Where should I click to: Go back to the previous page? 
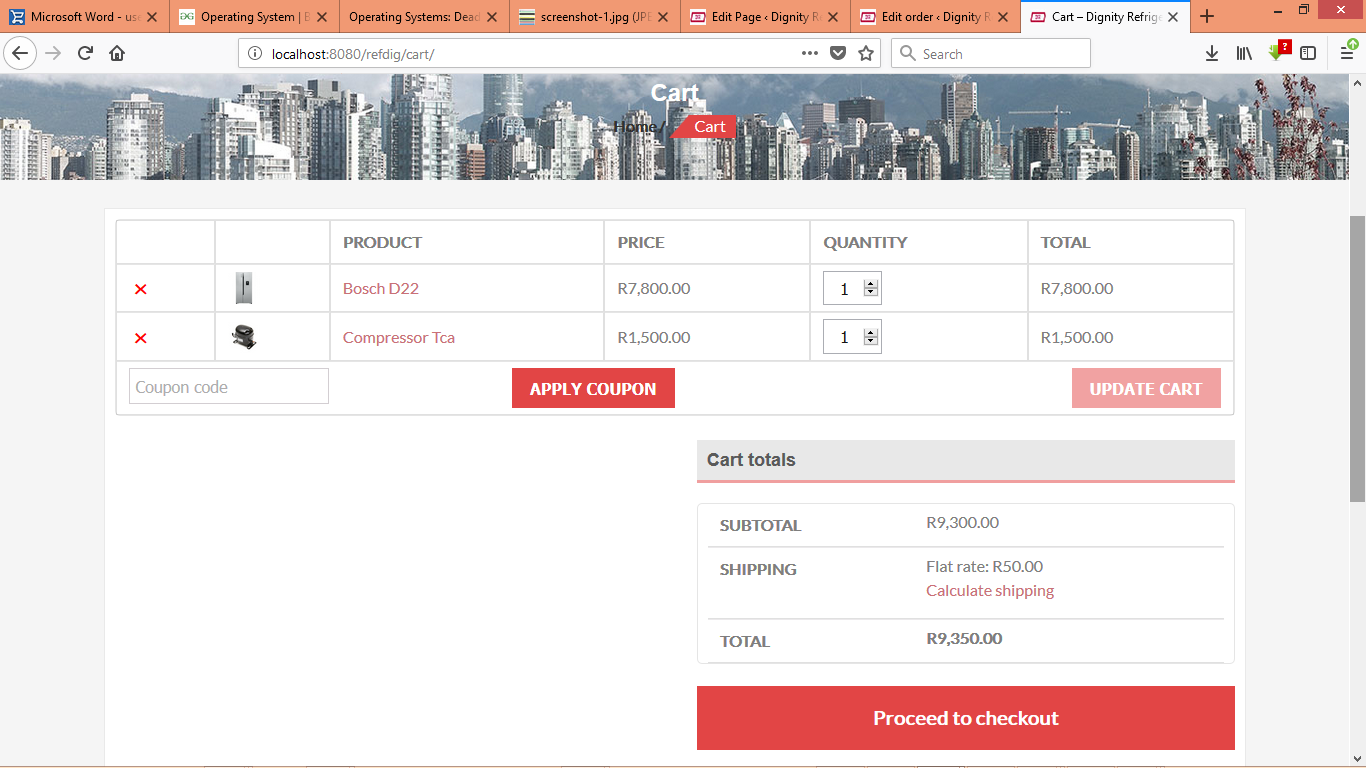pyautogui.click(x=20, y=53)
